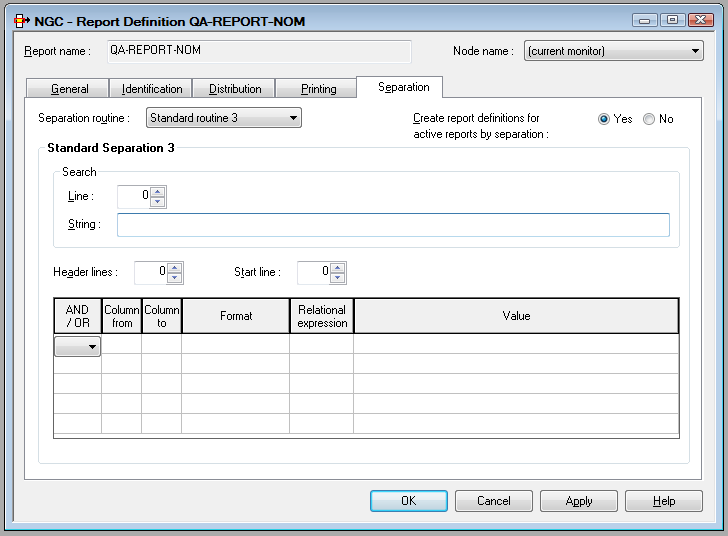Click the Search Line number field
Viewport: 728px width, 536px height.
134,197
